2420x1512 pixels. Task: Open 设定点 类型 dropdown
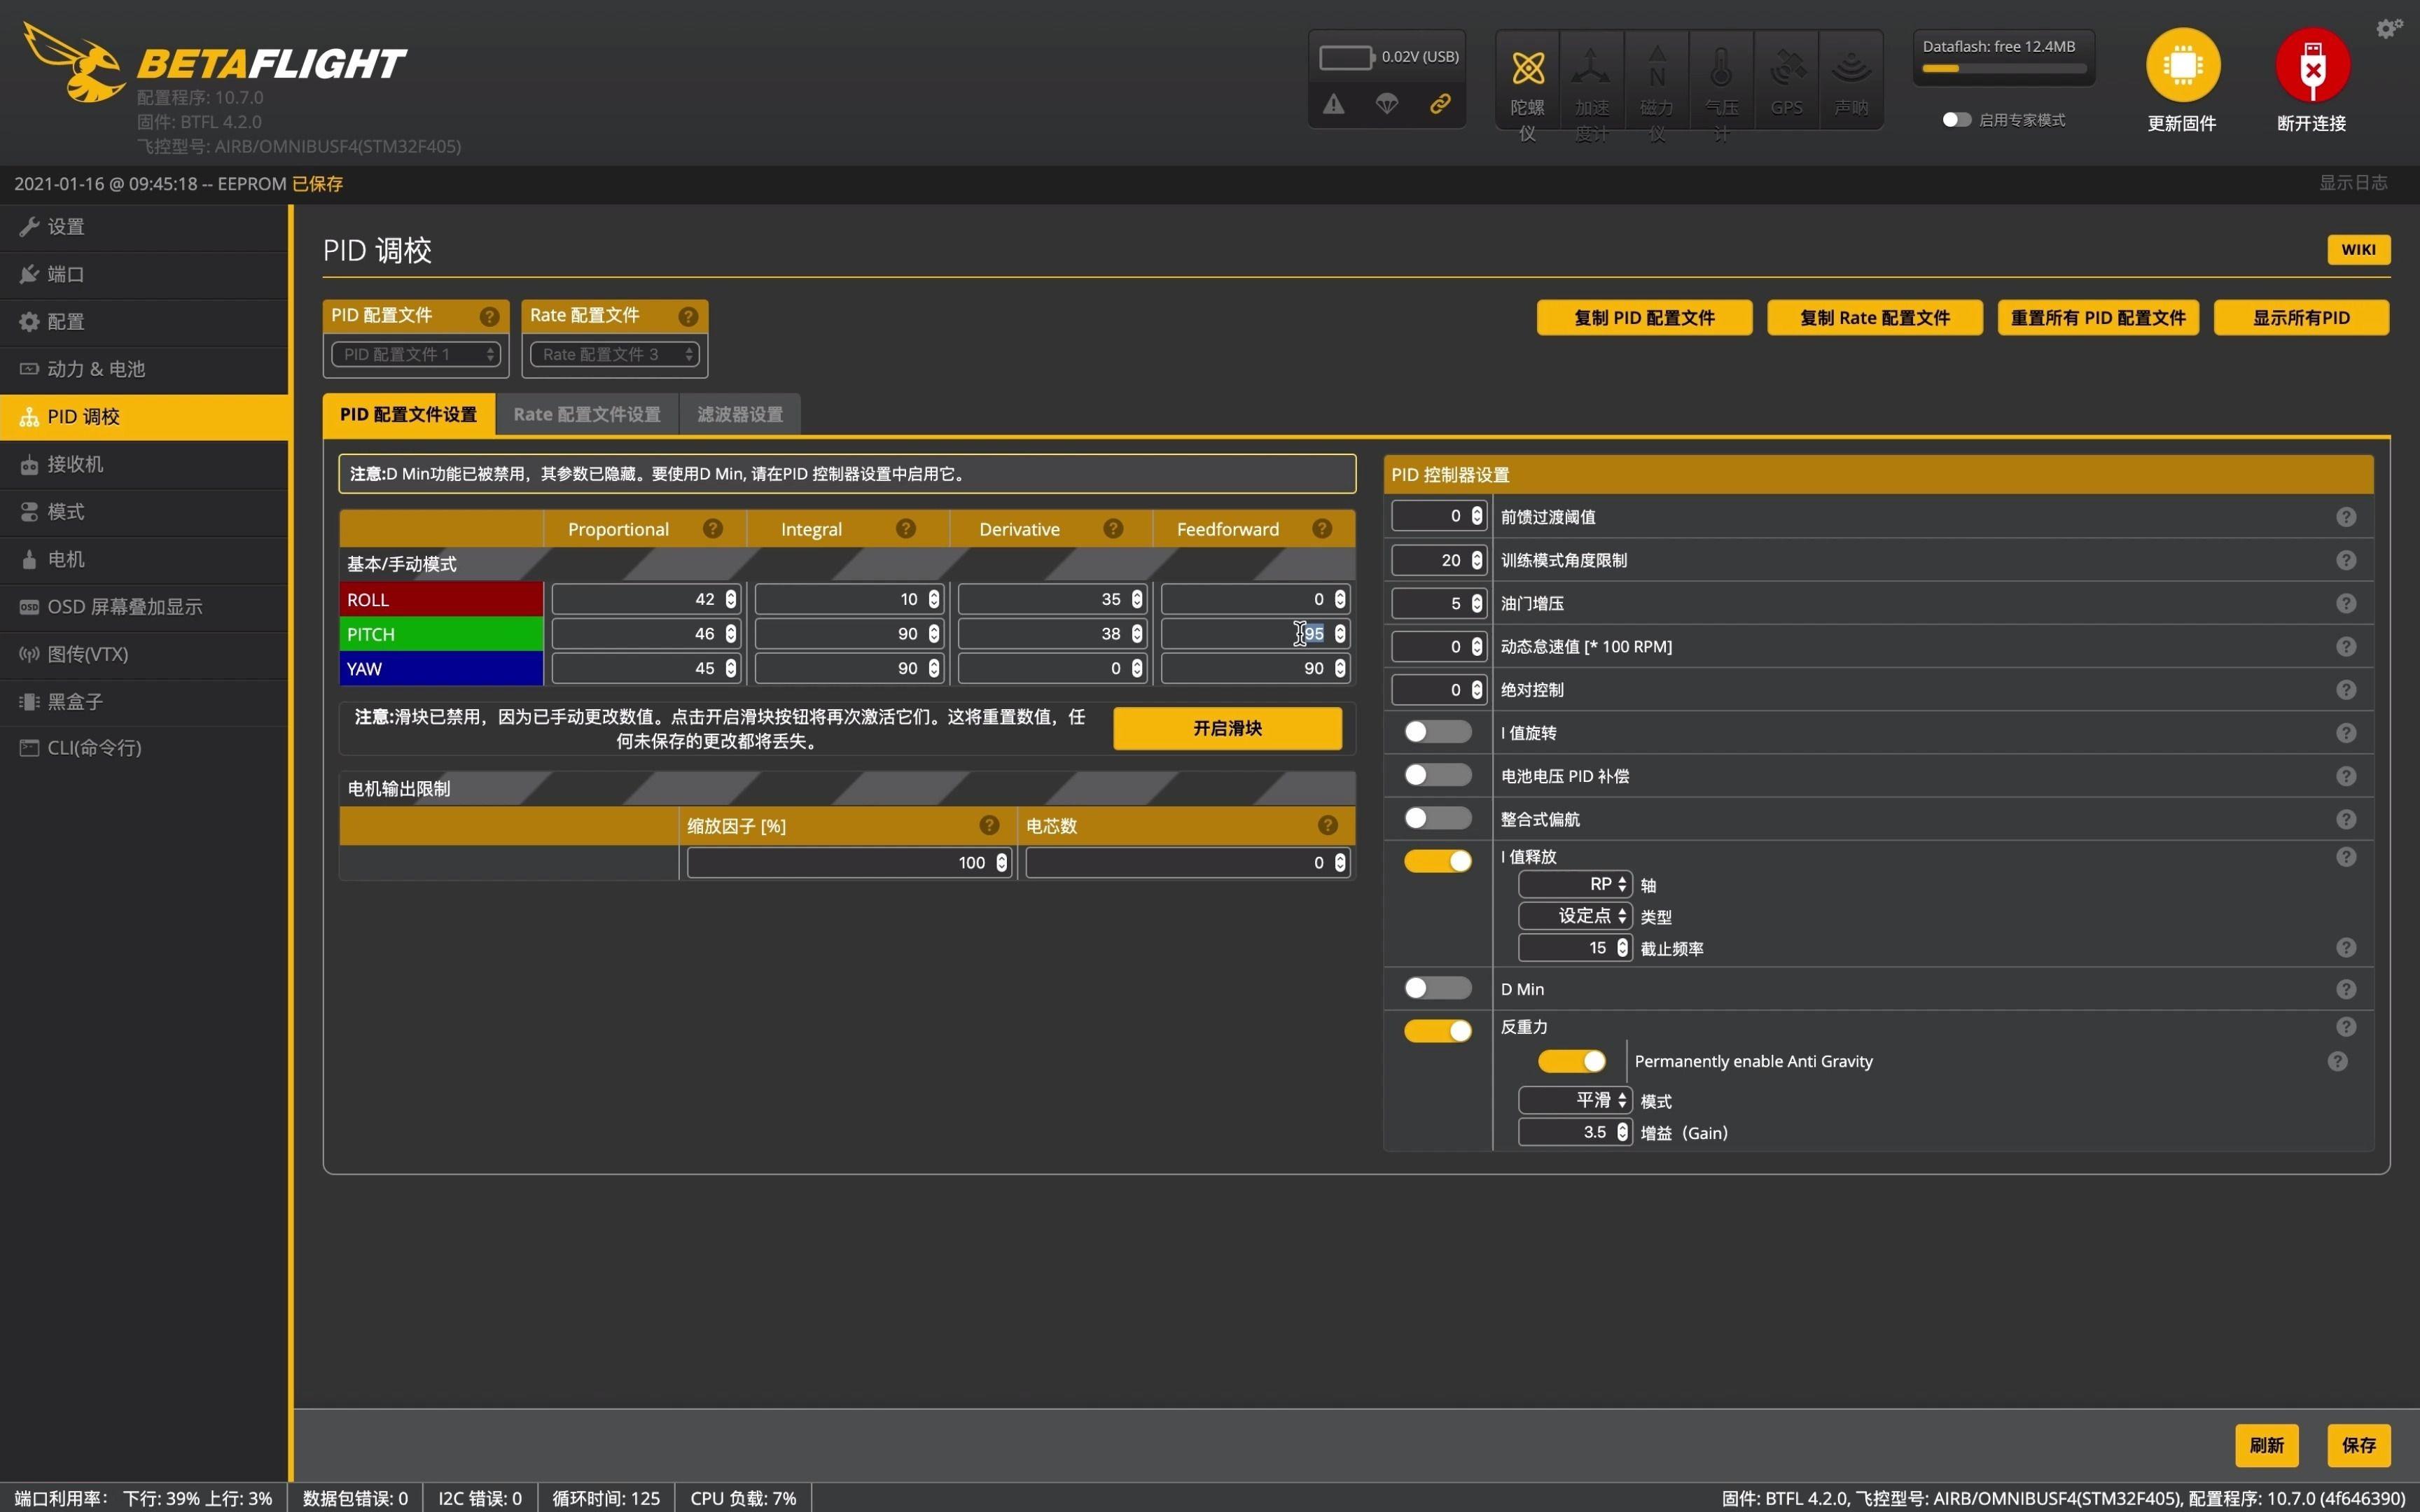pos(1575,916)
